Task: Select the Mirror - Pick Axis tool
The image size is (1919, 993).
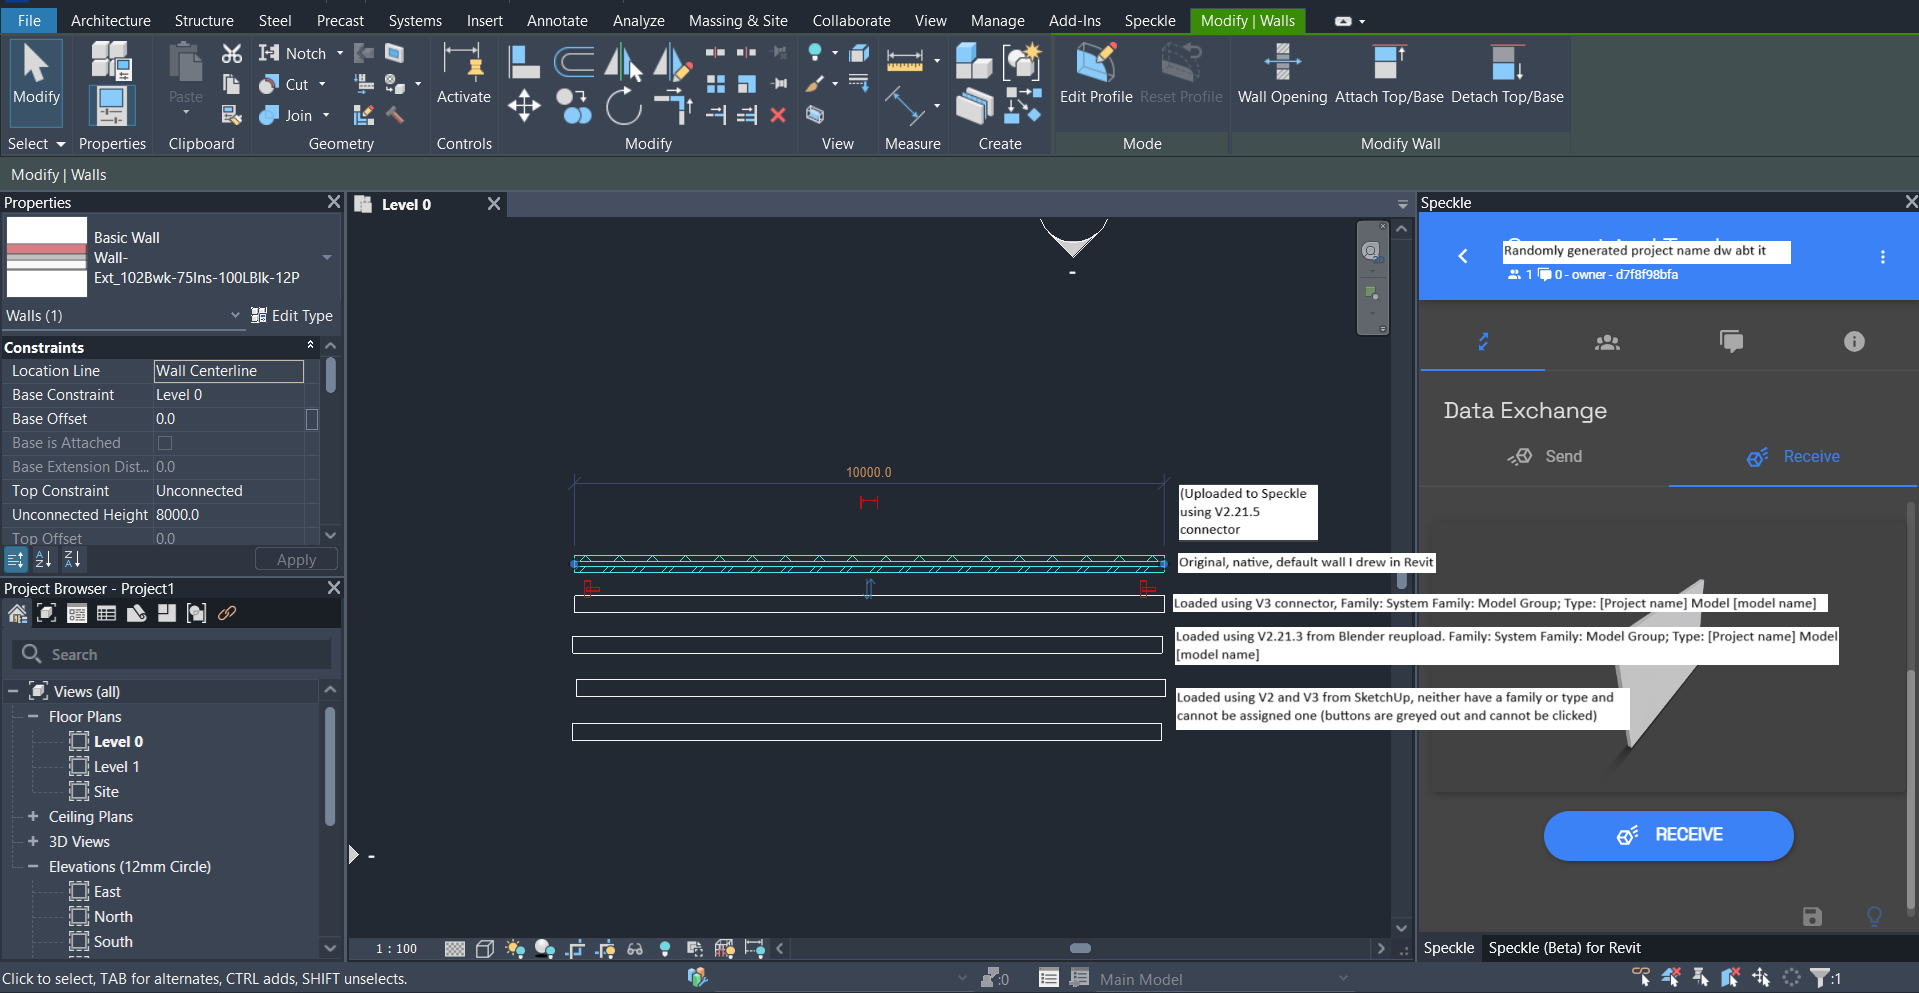Action: pyautogui.click(x=624, y=62)
